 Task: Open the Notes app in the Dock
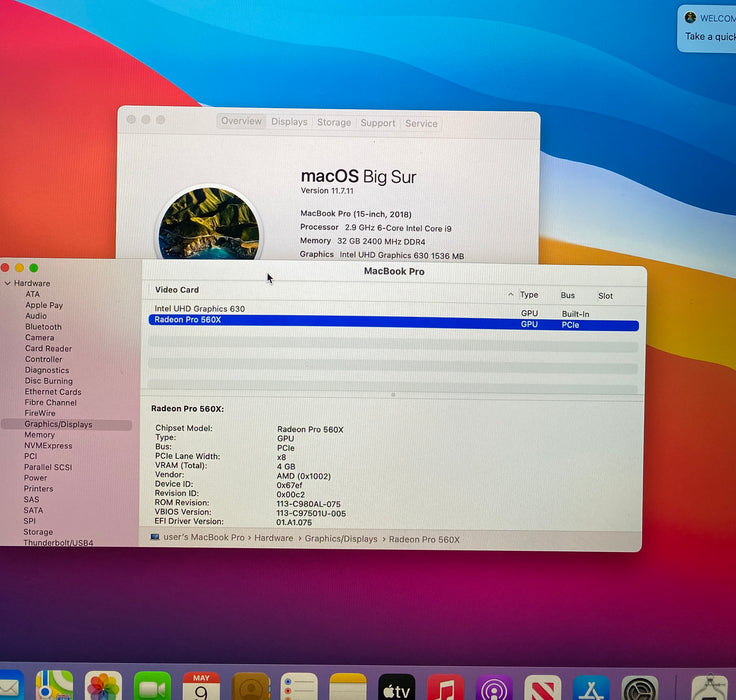348,688
